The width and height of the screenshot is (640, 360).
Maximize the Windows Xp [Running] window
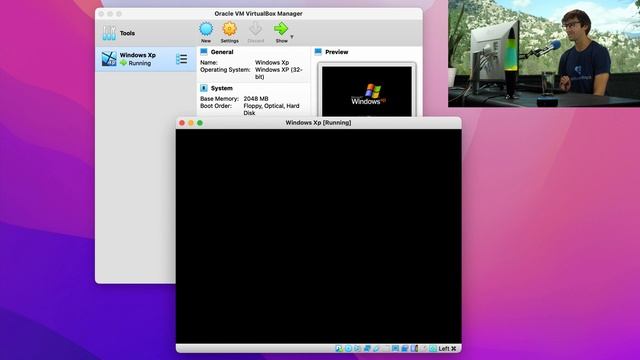(200, 123)
